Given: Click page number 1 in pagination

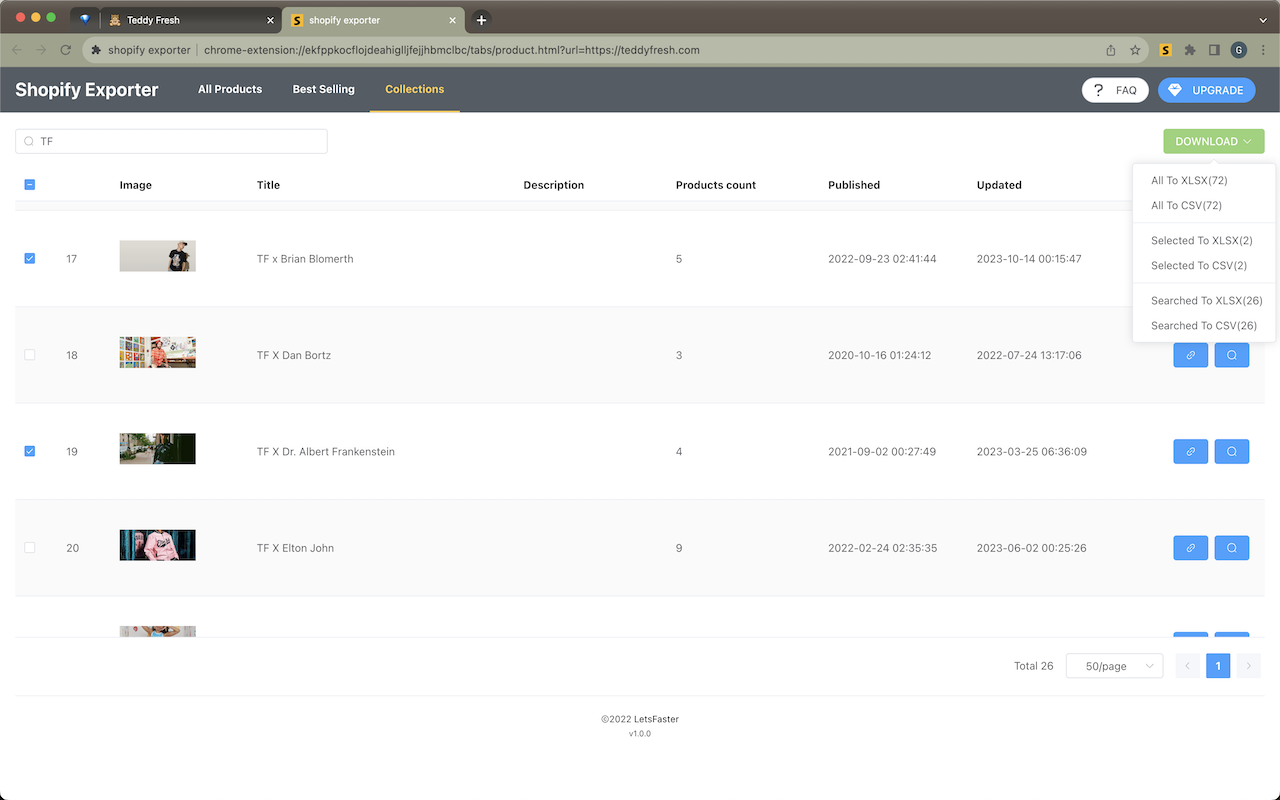Looking at the screenshot, I should 1218,666.
